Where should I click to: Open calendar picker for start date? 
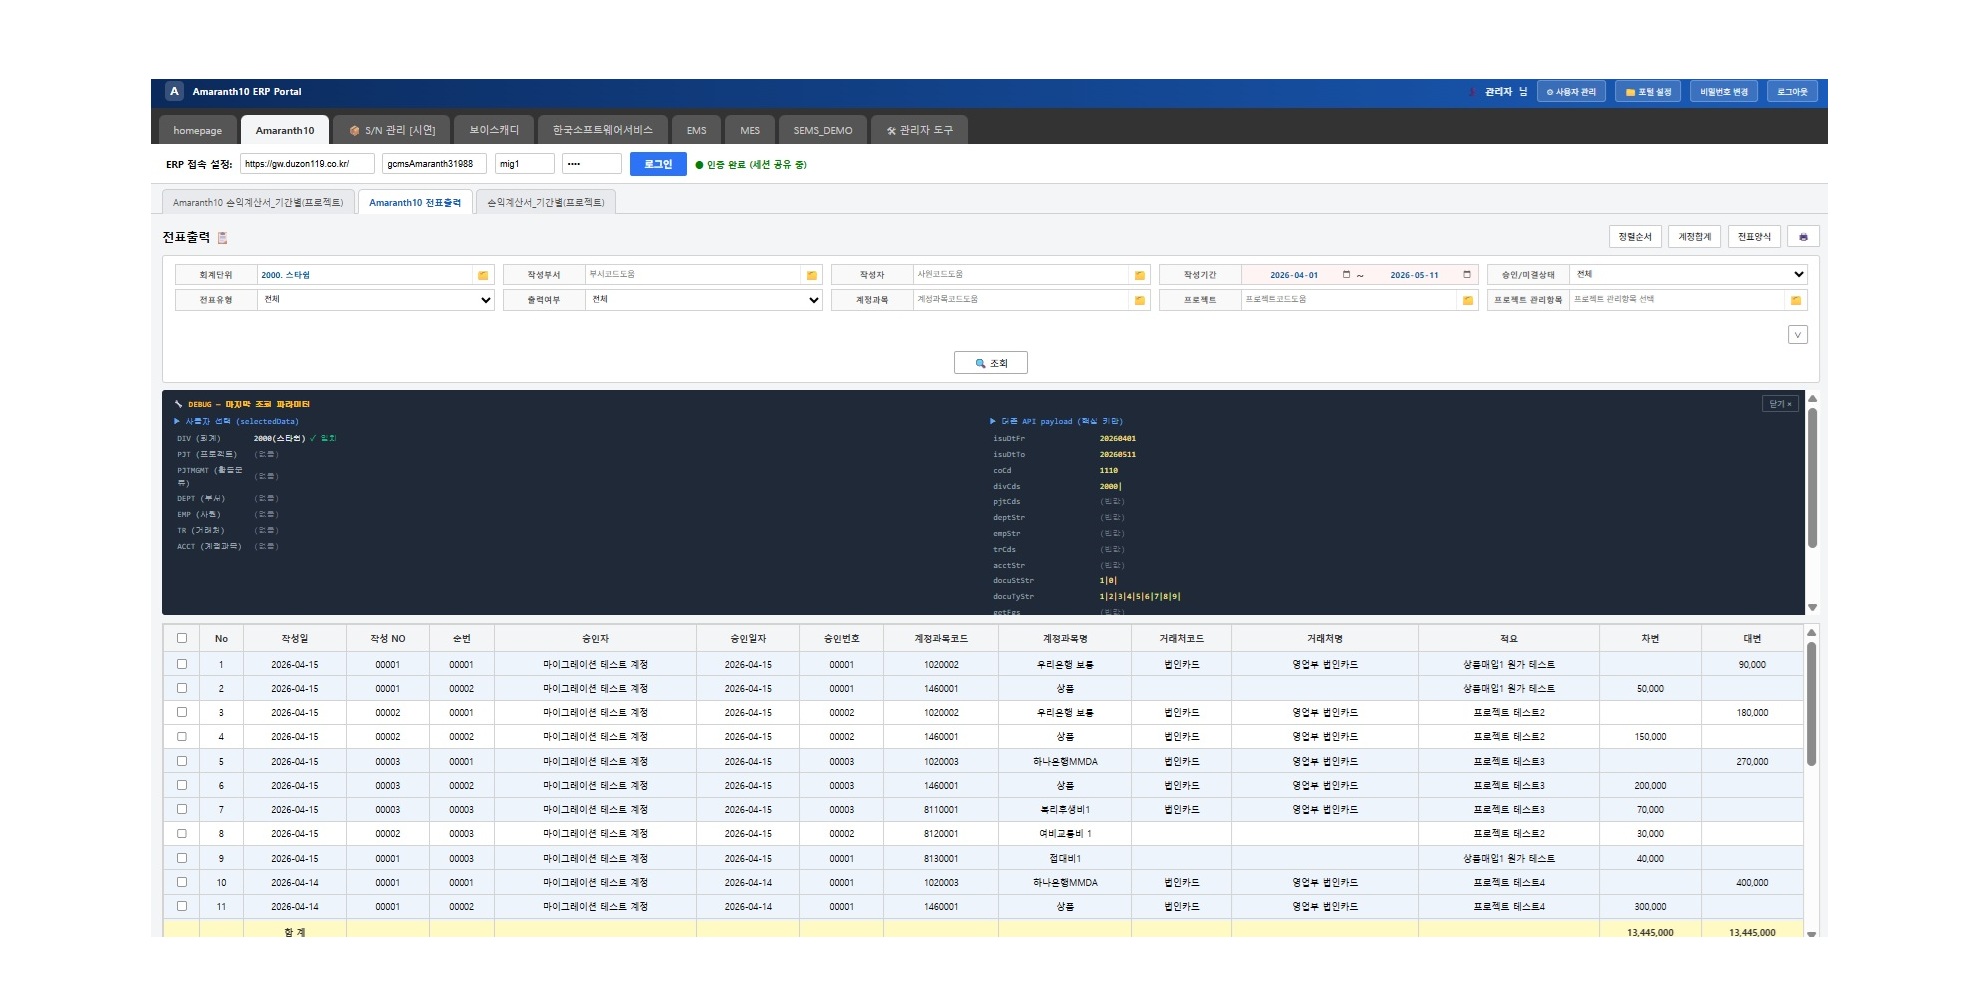click(x=1346, y=275)
